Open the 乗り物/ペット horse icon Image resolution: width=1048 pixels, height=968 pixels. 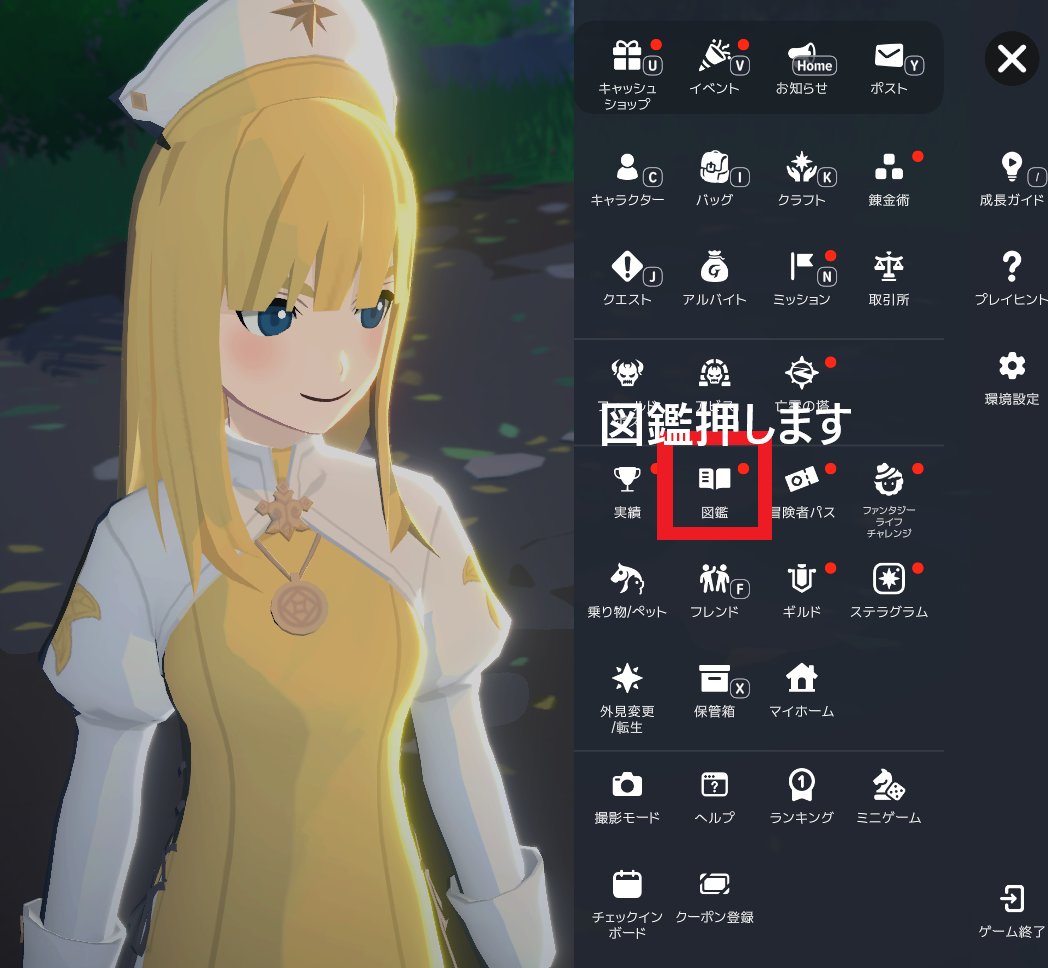pyautogui.click(x=627, y=579)
